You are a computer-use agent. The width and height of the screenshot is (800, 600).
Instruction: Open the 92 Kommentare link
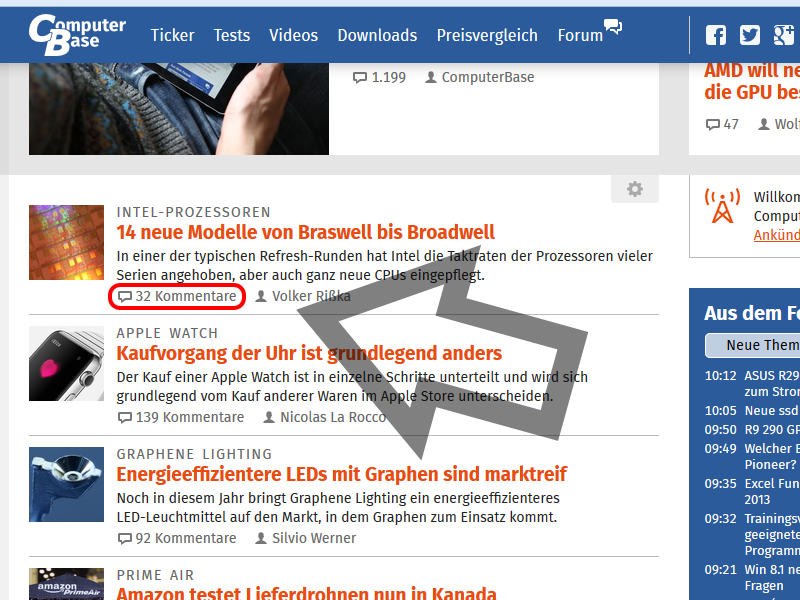click(186, 538)
